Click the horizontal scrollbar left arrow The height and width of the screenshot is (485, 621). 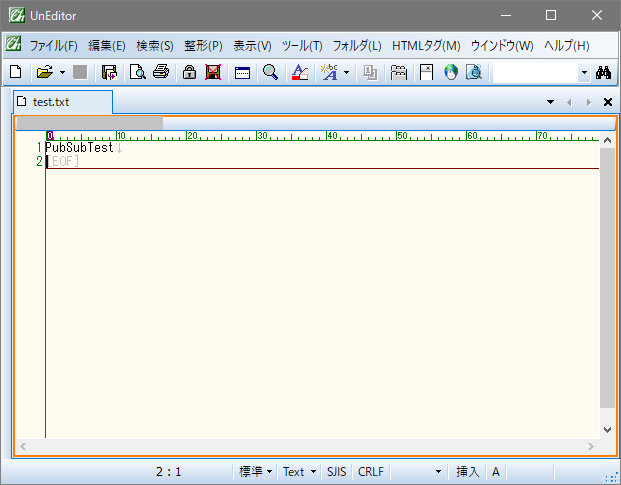(x=23, y=447)
